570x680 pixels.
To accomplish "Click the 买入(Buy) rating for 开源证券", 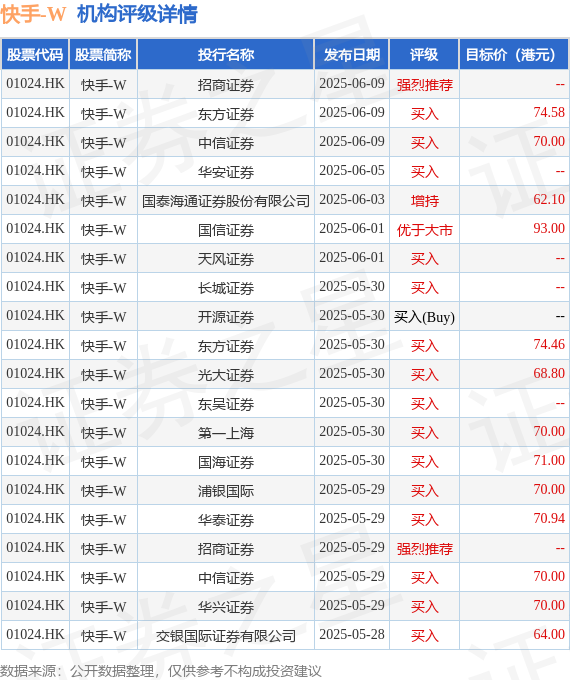I will (x=424, y=317).
